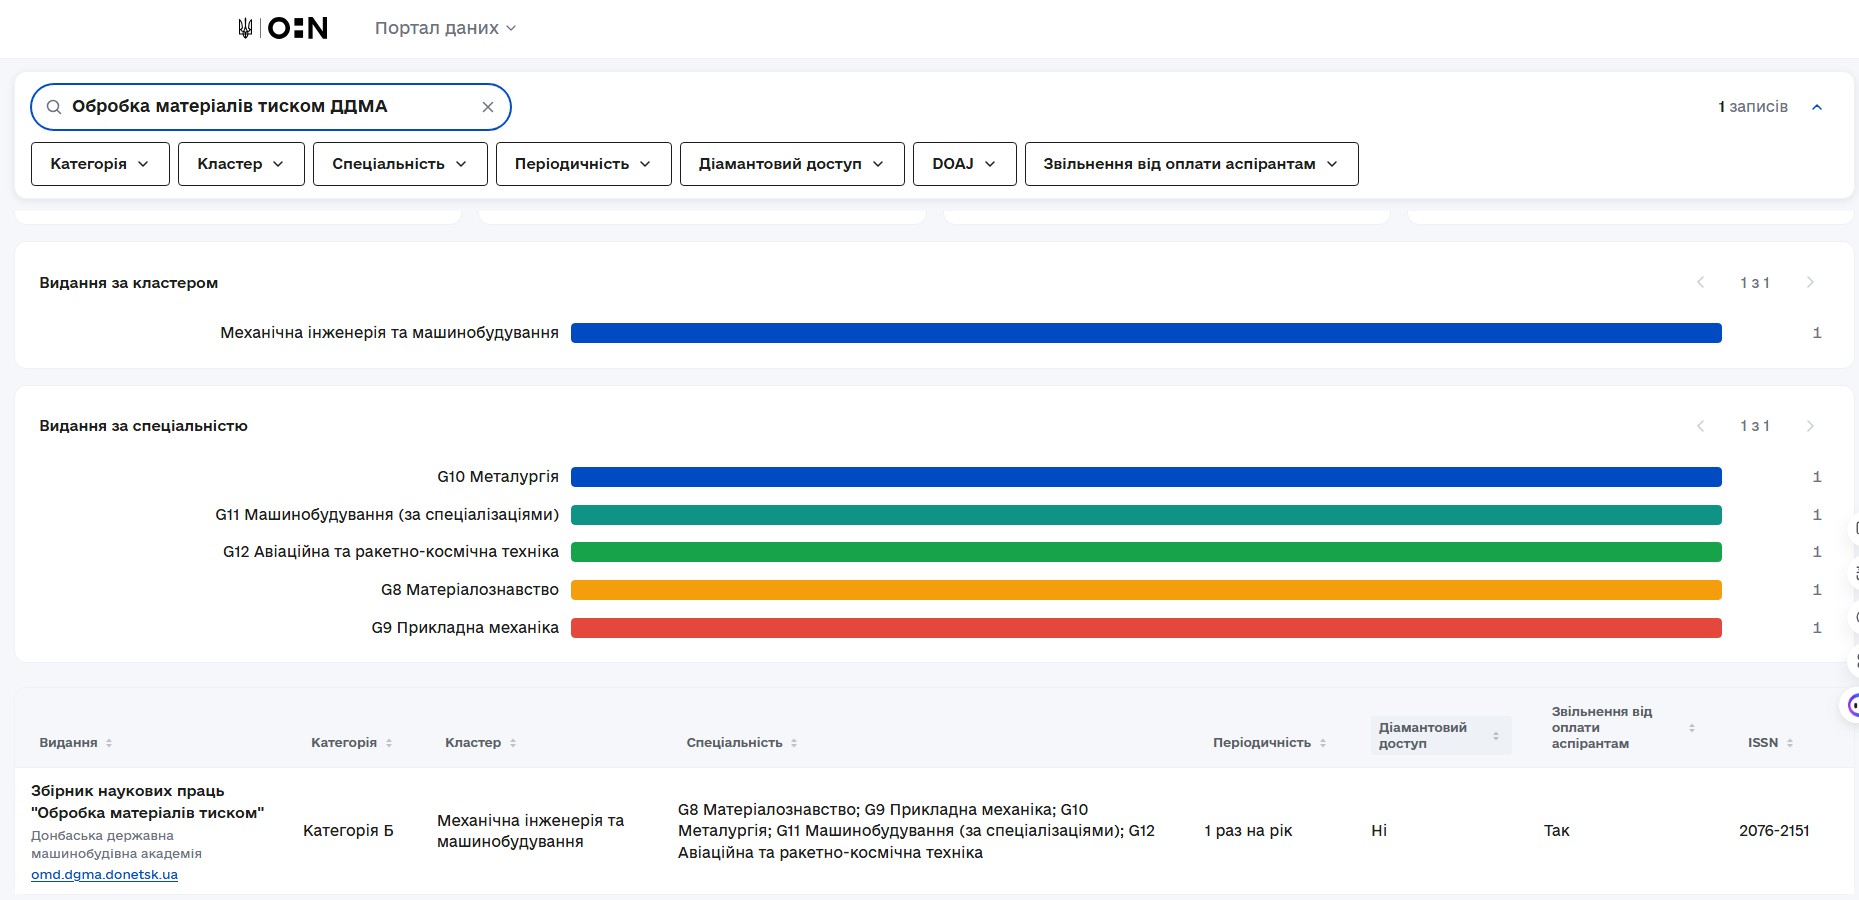Click the G10 Металургія chart label
Image resolution: width=1859 pixels, height=900 pixels.
pos(498,477)
